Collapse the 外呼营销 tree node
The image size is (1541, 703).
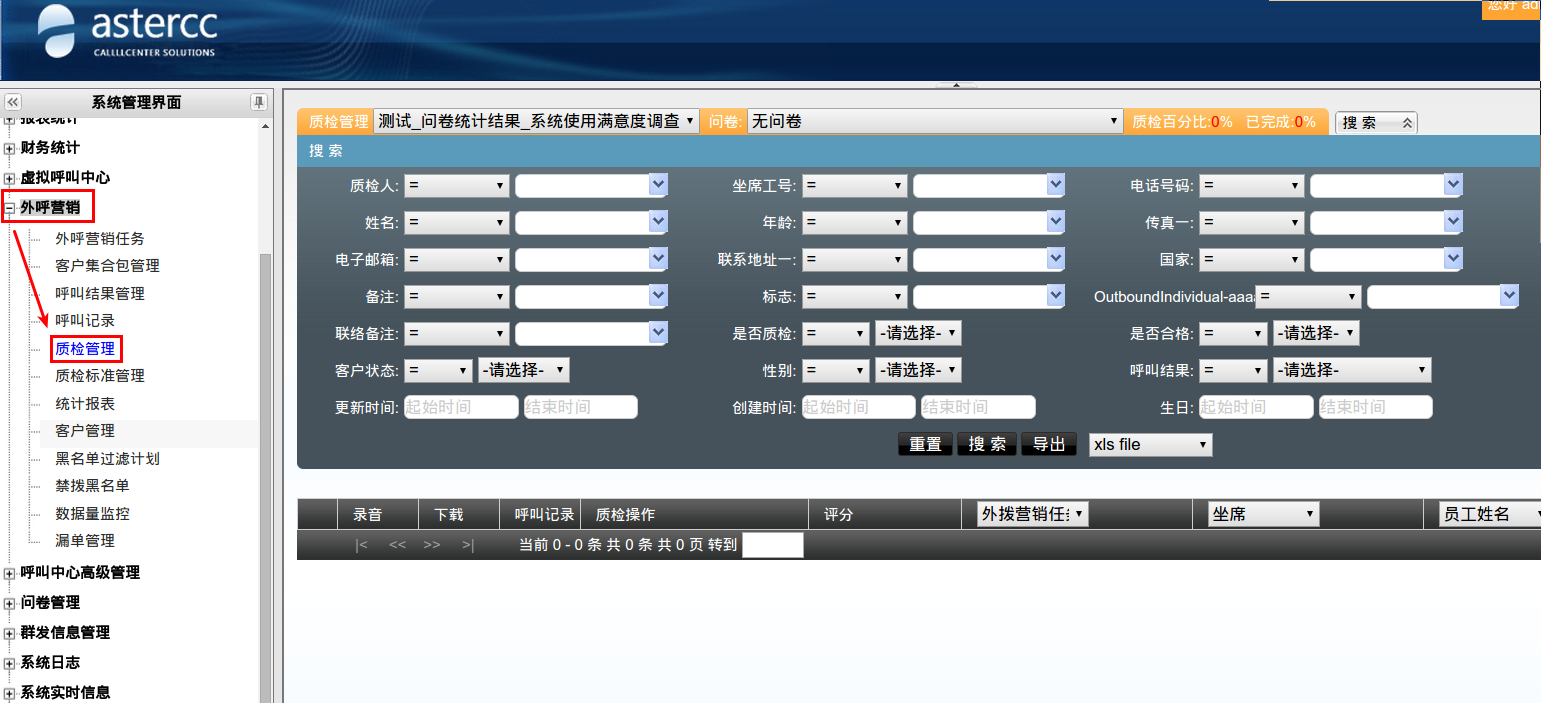click(10, 208)
